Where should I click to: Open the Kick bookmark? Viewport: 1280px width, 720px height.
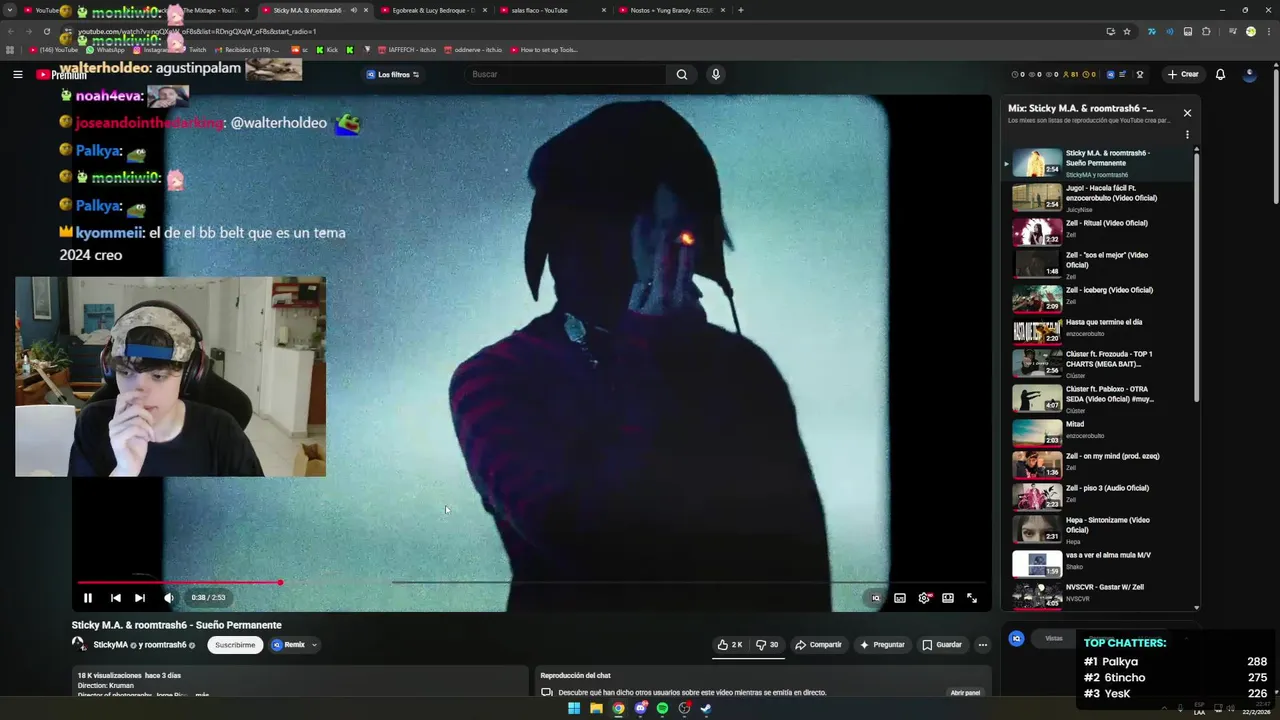tap(327, 50)
